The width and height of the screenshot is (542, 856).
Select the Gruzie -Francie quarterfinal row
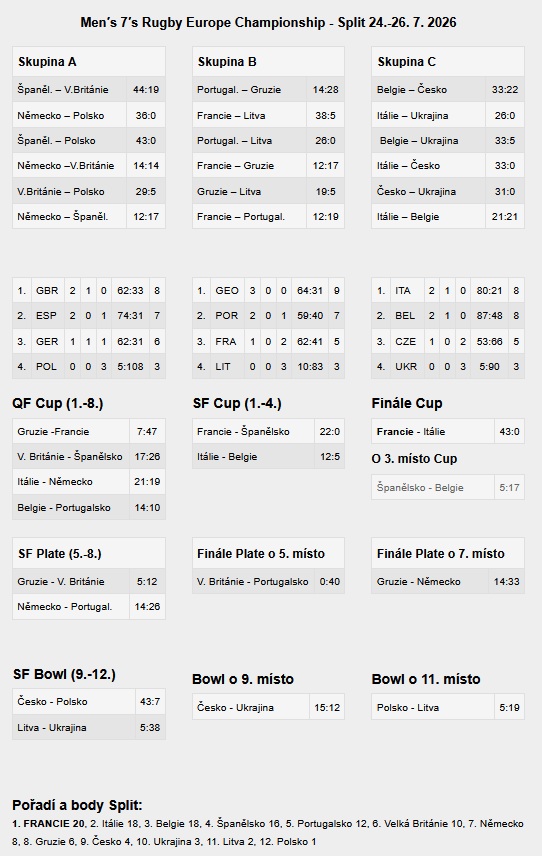89,431
